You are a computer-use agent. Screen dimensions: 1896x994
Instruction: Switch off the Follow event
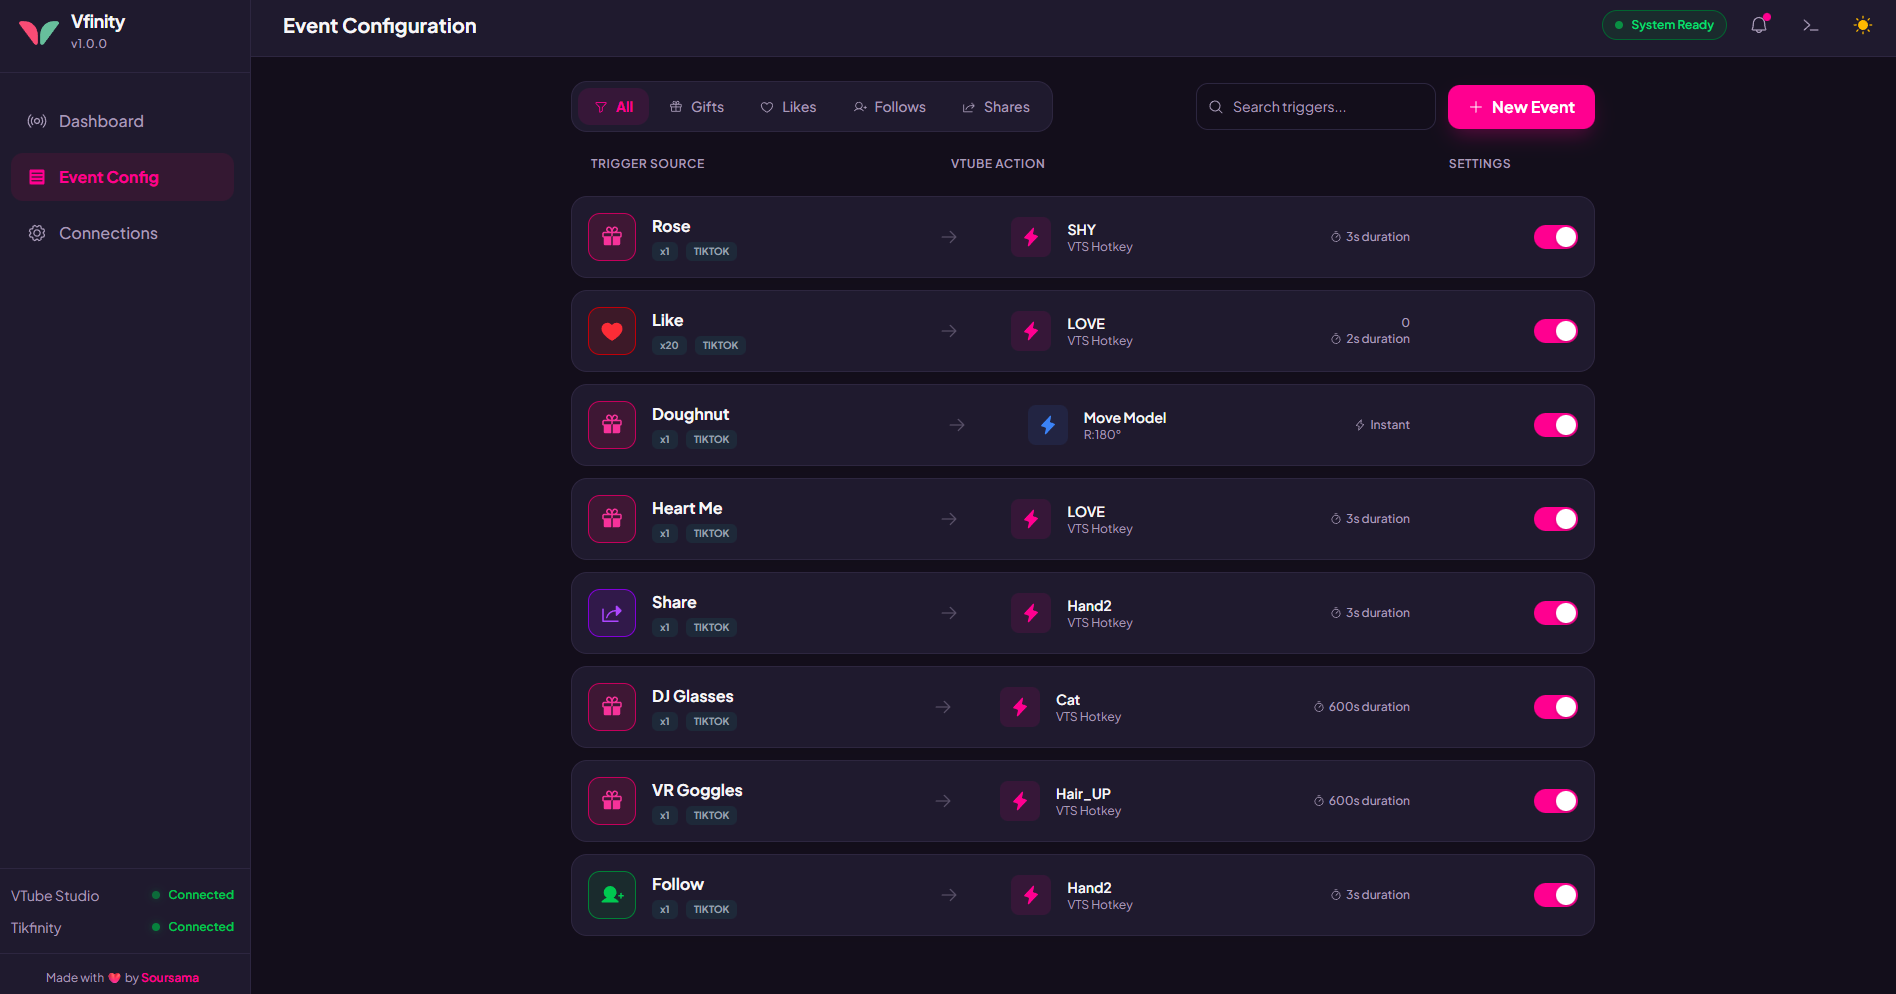1555,895
